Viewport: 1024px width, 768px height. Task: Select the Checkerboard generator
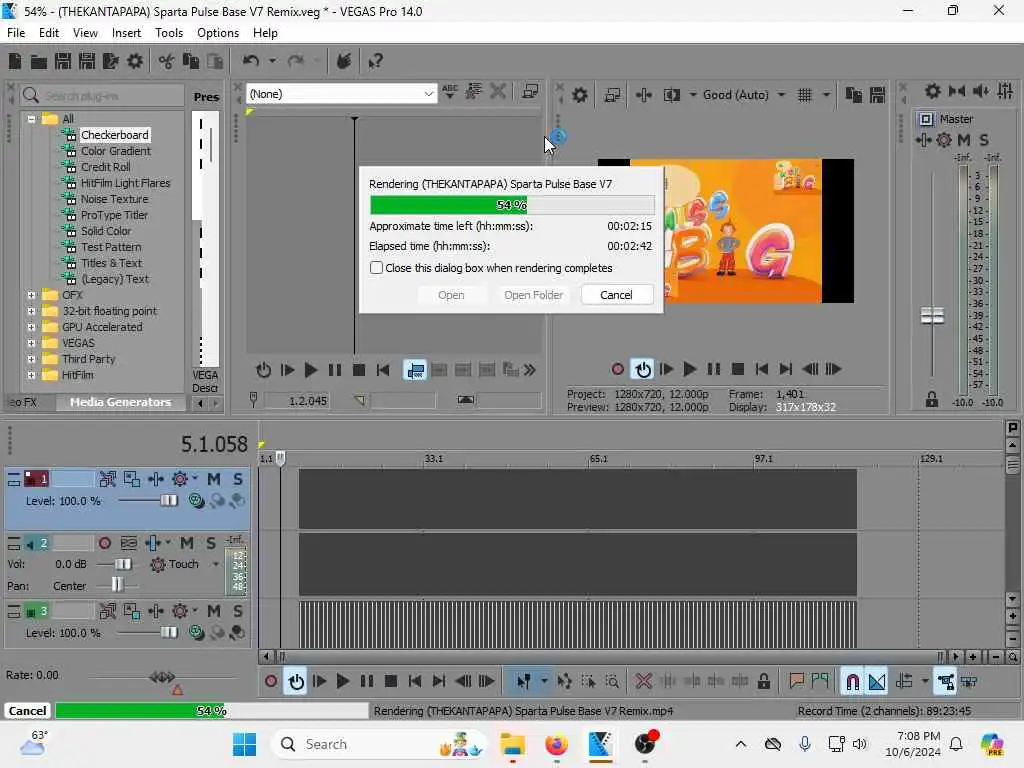114,135
